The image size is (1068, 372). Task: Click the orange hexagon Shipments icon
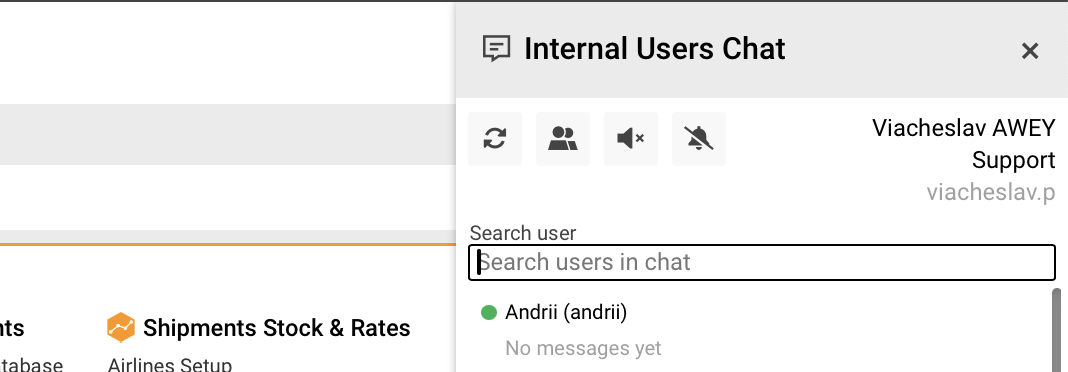pos(121,328)
